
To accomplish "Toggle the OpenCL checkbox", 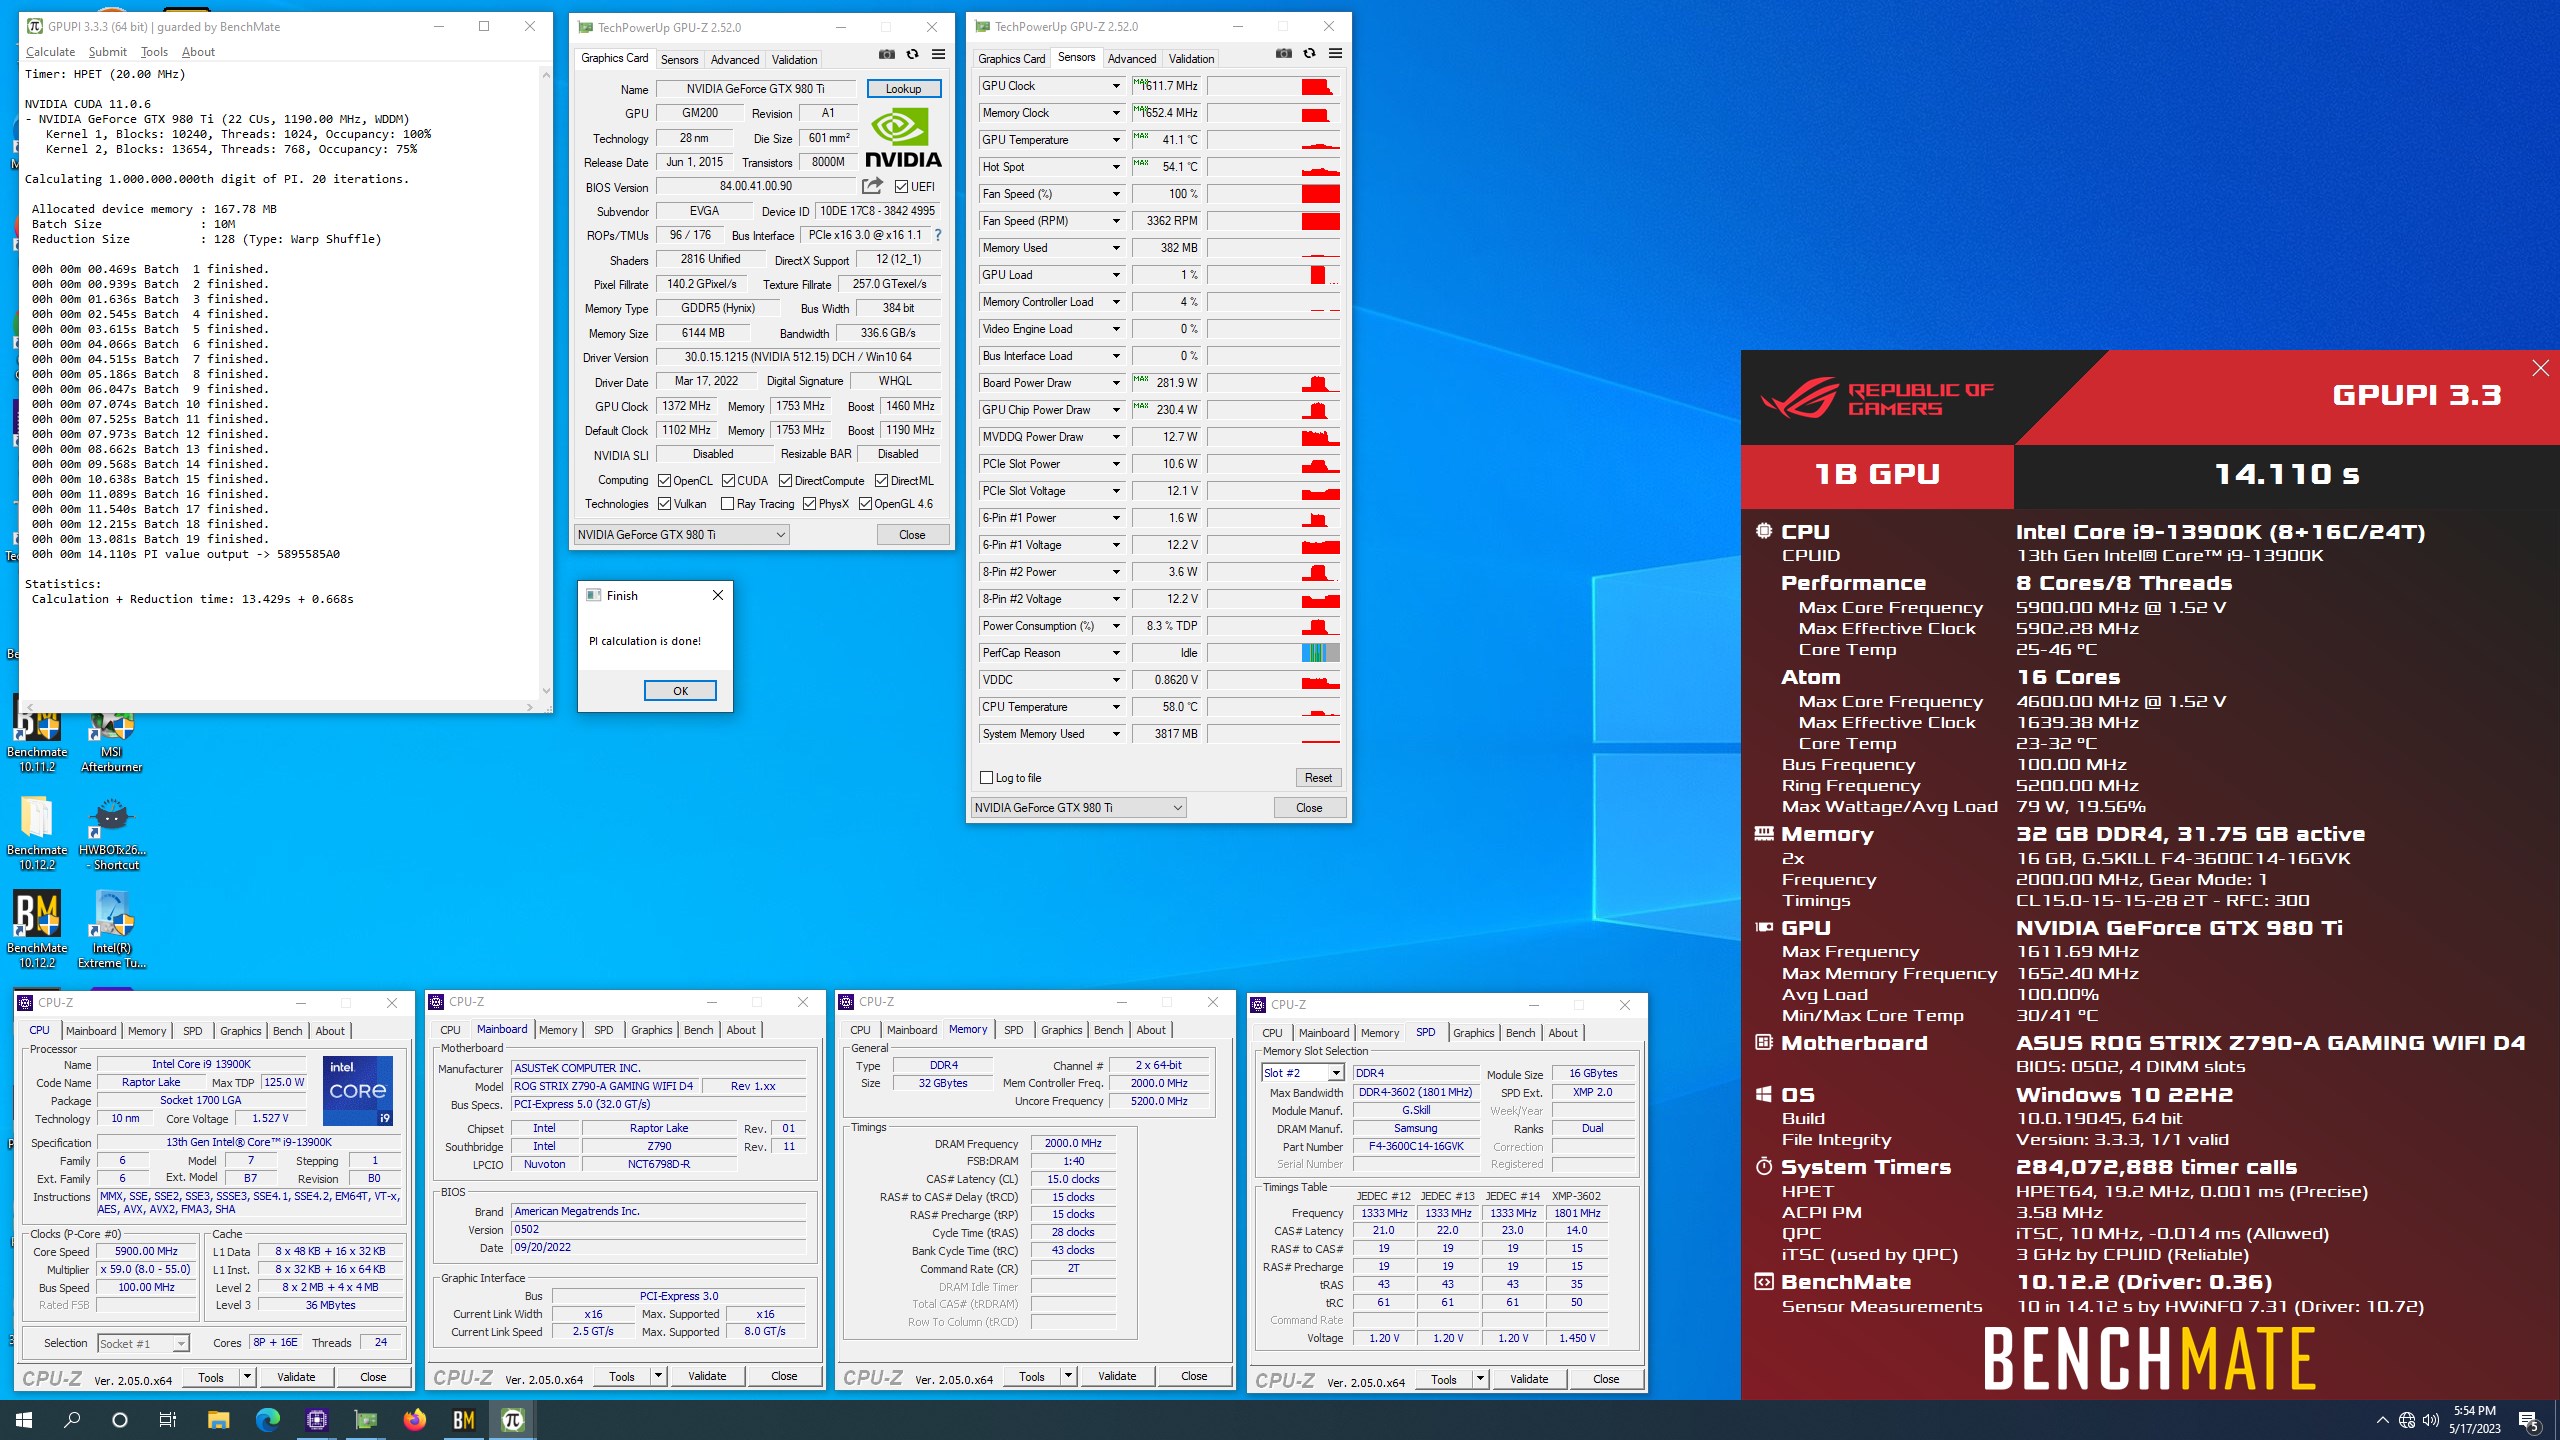I will tap(664, 481).
